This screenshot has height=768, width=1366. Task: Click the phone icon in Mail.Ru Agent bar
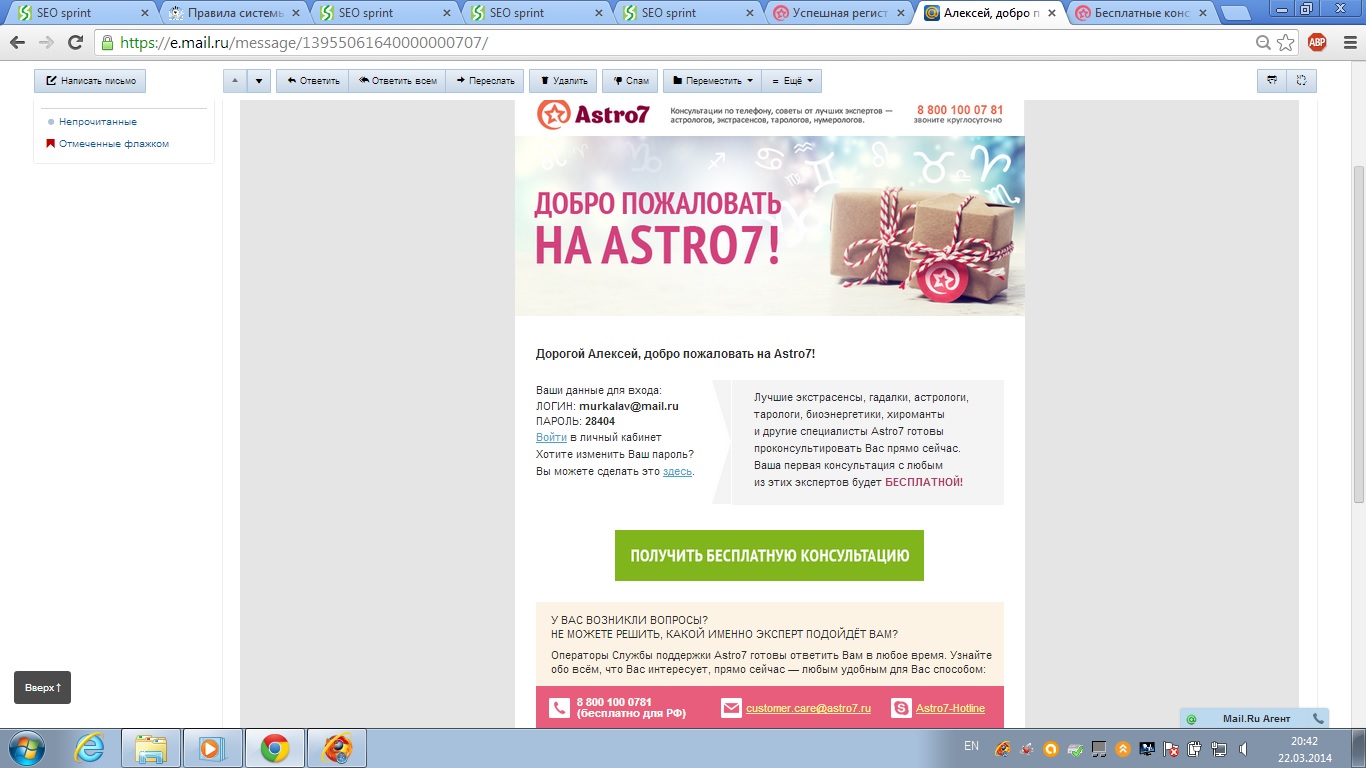pos(1318,718)
